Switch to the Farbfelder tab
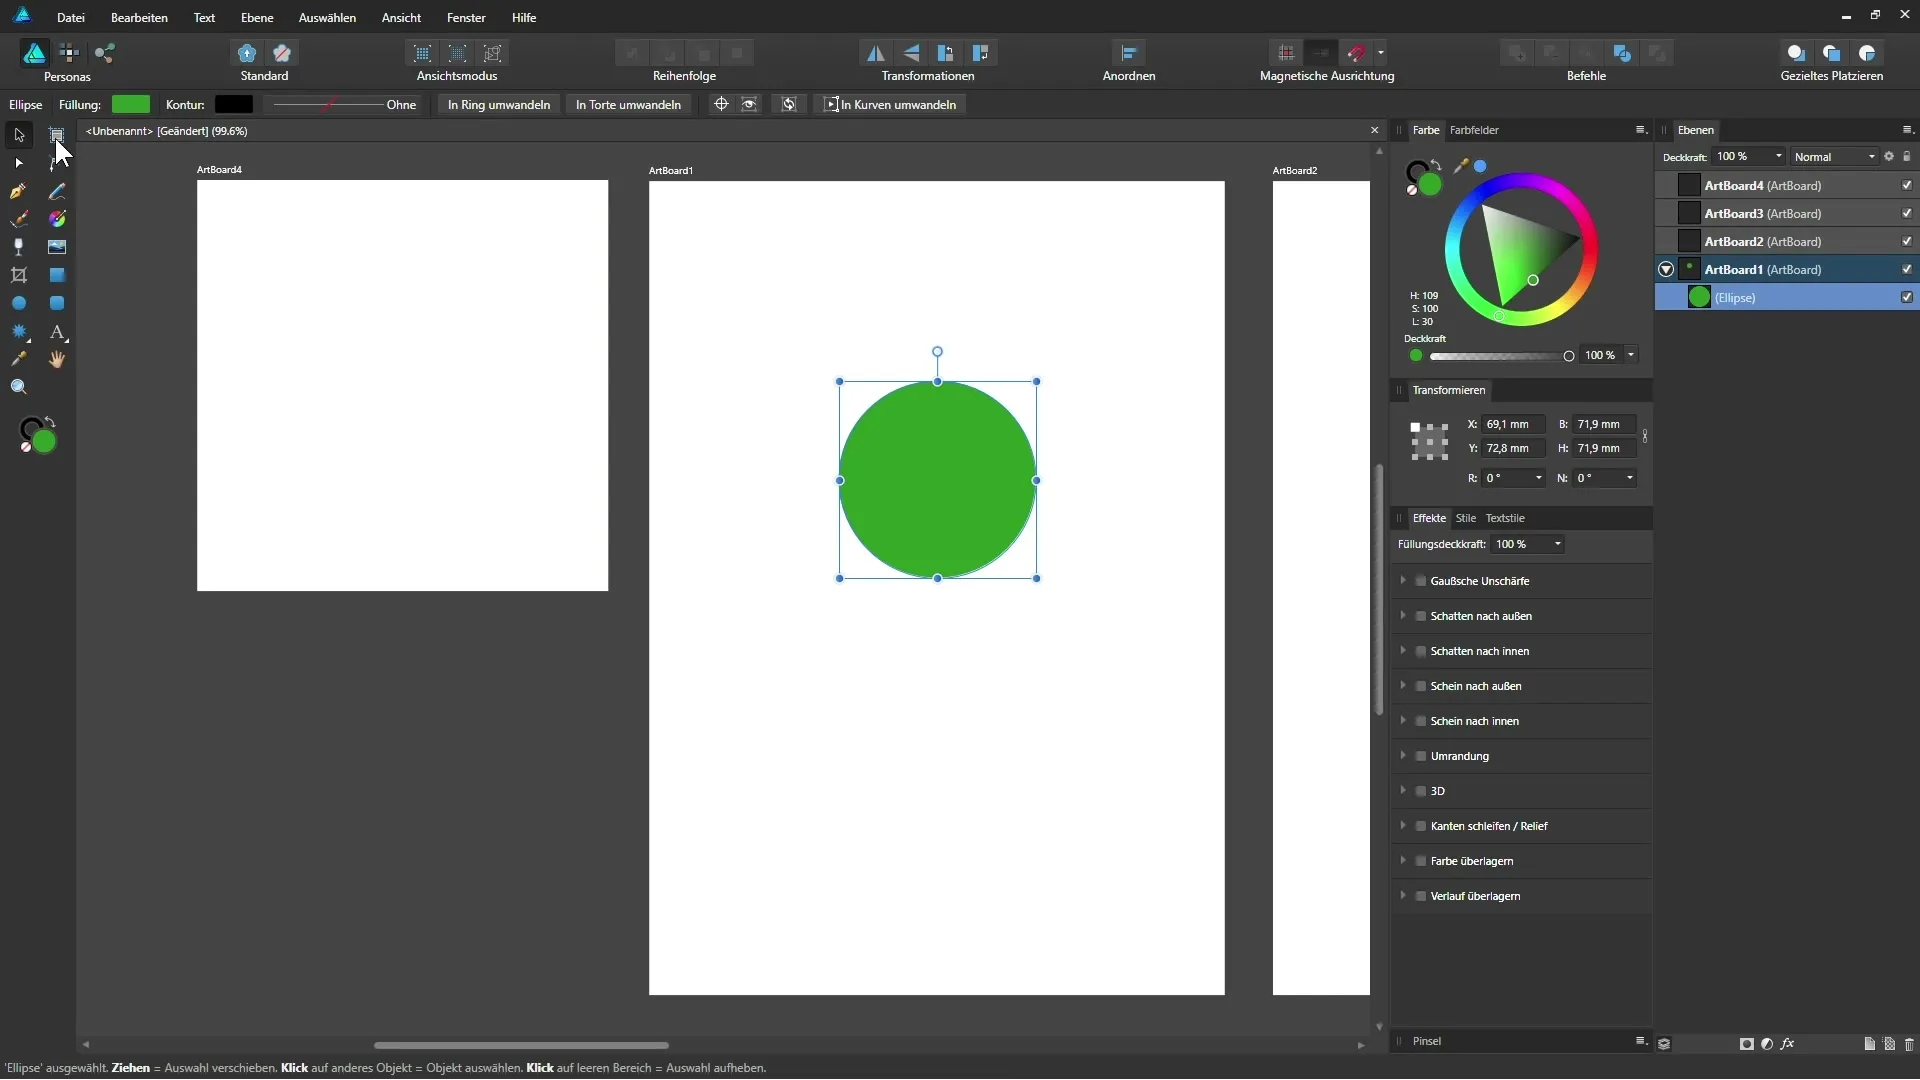Viewport: 1920px width, 1080px height. (1473, 130)
